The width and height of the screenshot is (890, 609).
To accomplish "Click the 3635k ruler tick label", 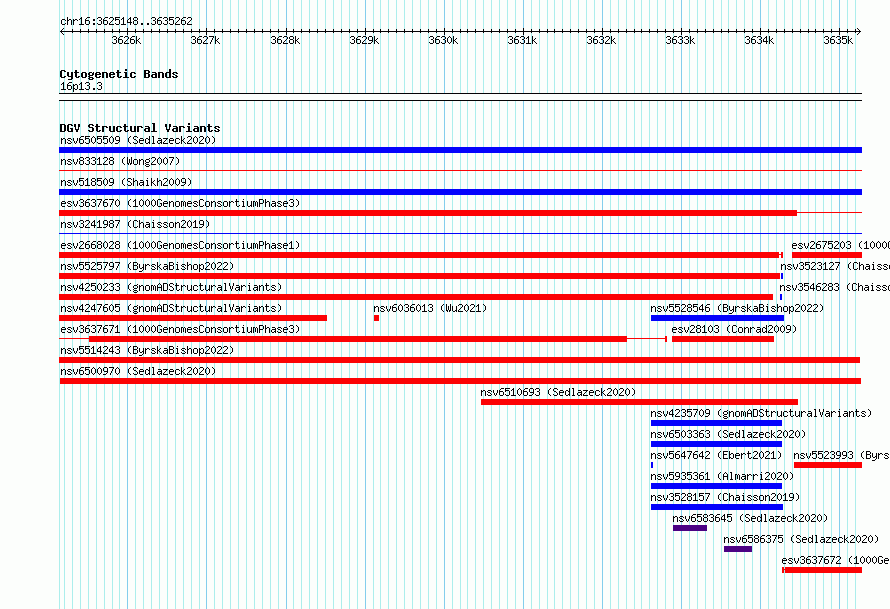I will pos(838,40).
